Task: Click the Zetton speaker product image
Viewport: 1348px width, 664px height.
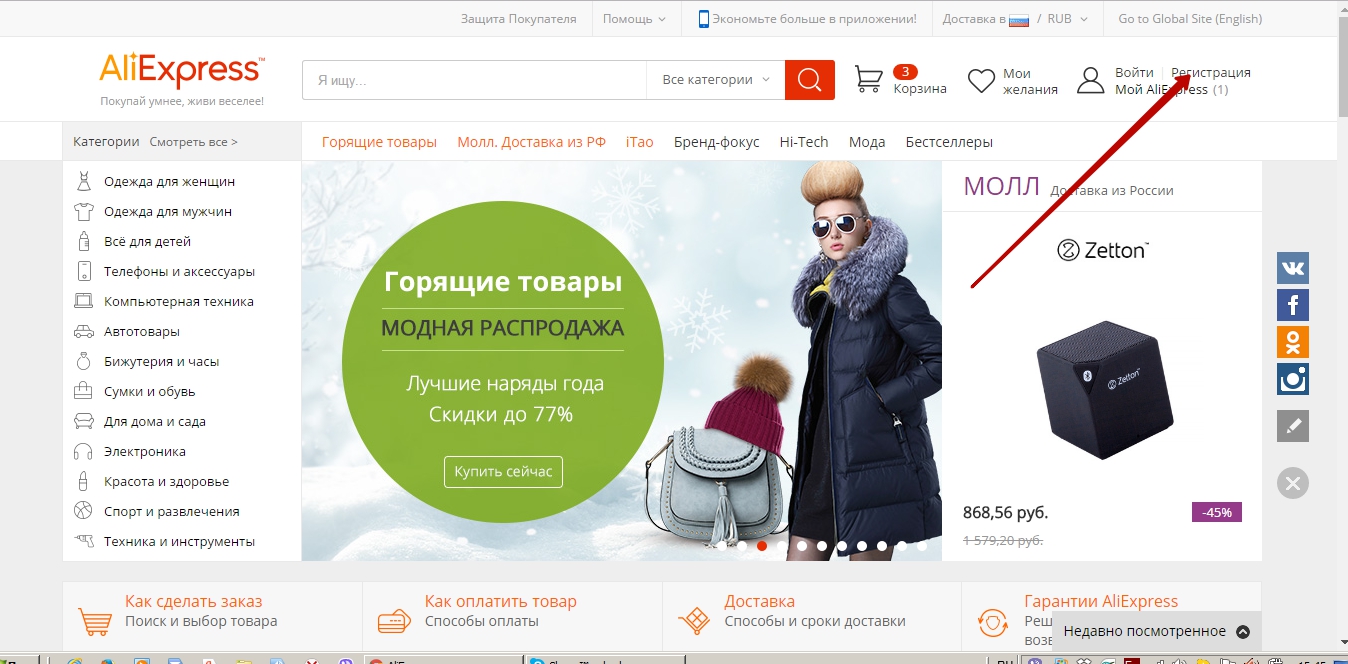Action: [x=1103, y=391]
